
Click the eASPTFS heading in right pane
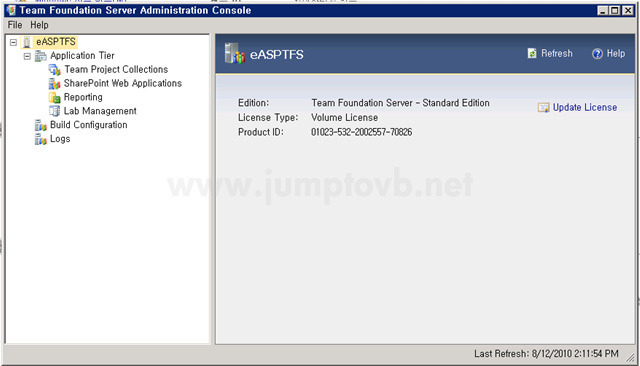click(x=277, y=55)
